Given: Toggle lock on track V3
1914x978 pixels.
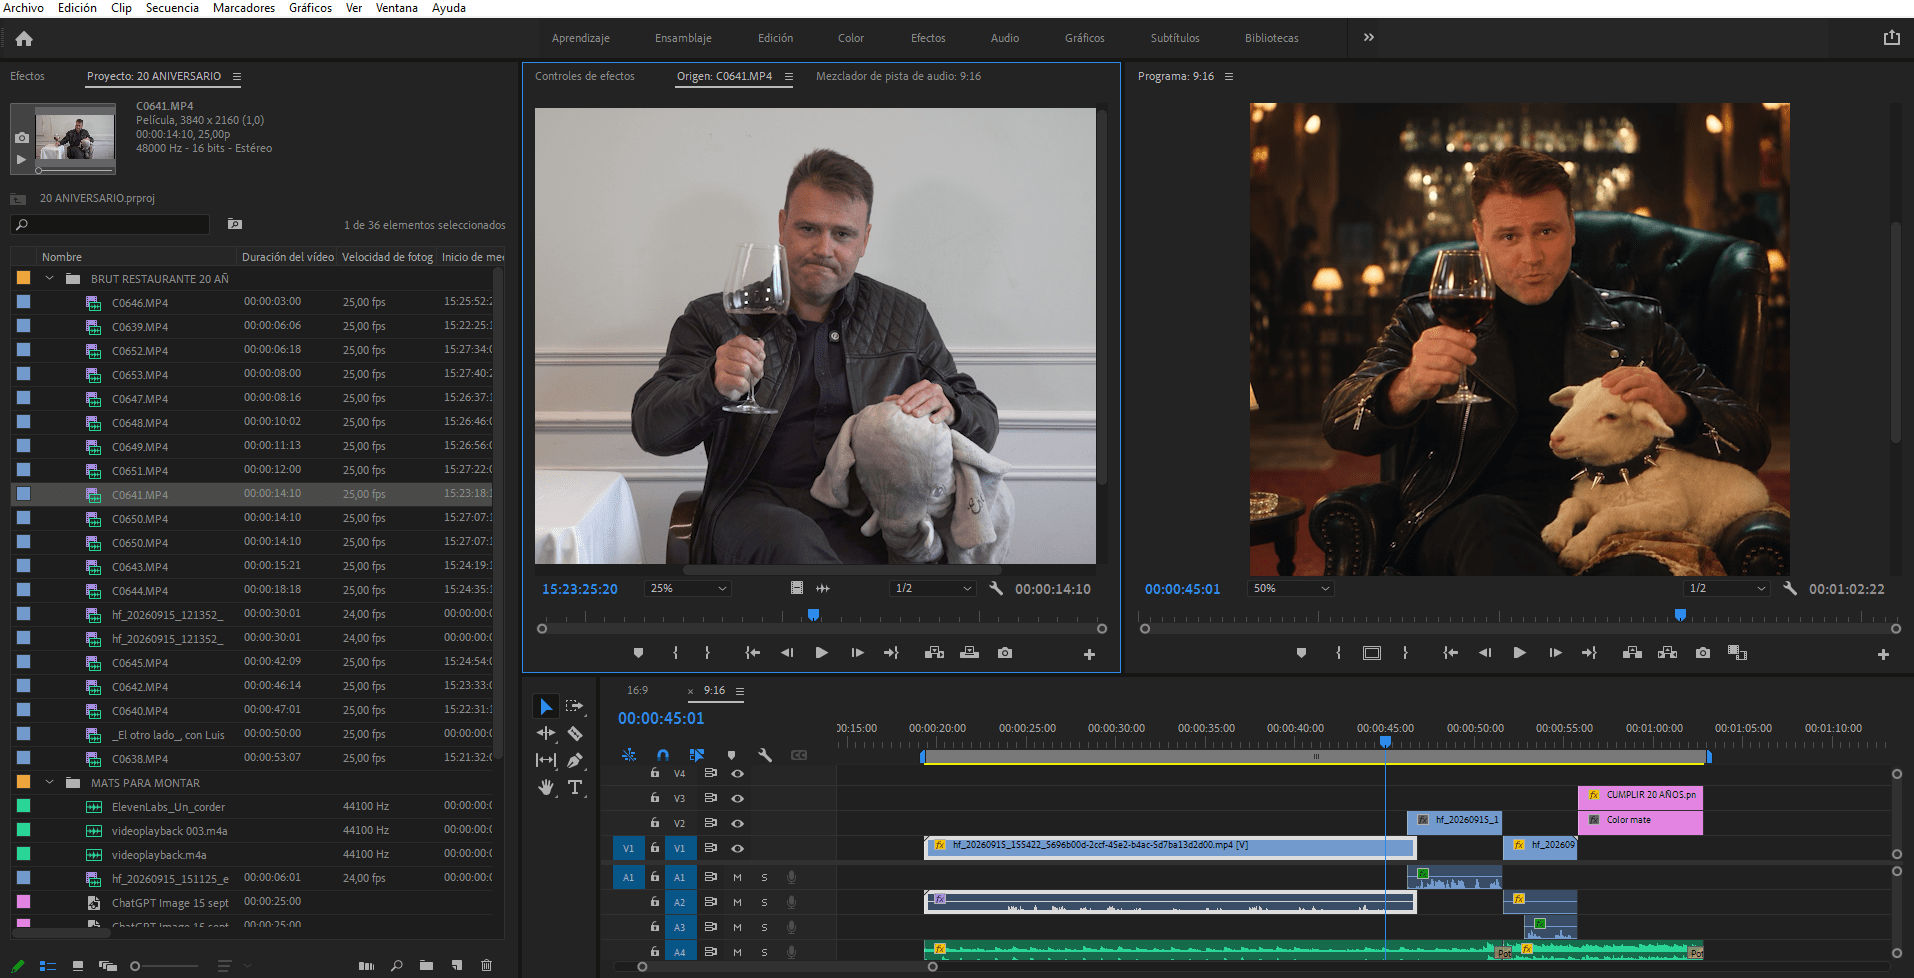Looking at the screenshot, I should pos(654,798).
